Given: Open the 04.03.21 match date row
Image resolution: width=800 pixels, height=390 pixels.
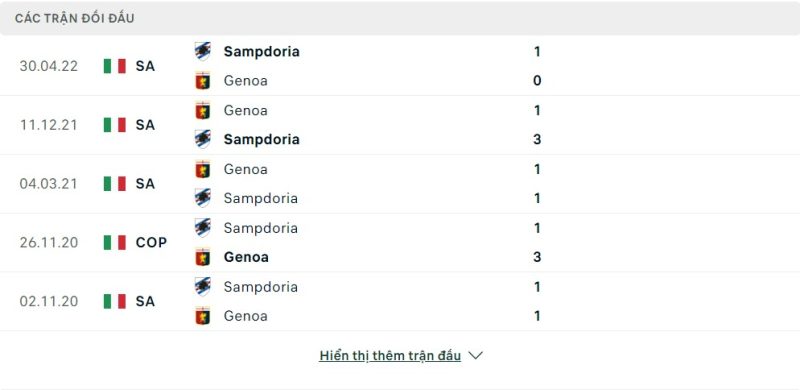Looking at the screenshot, I should point(400,184).
